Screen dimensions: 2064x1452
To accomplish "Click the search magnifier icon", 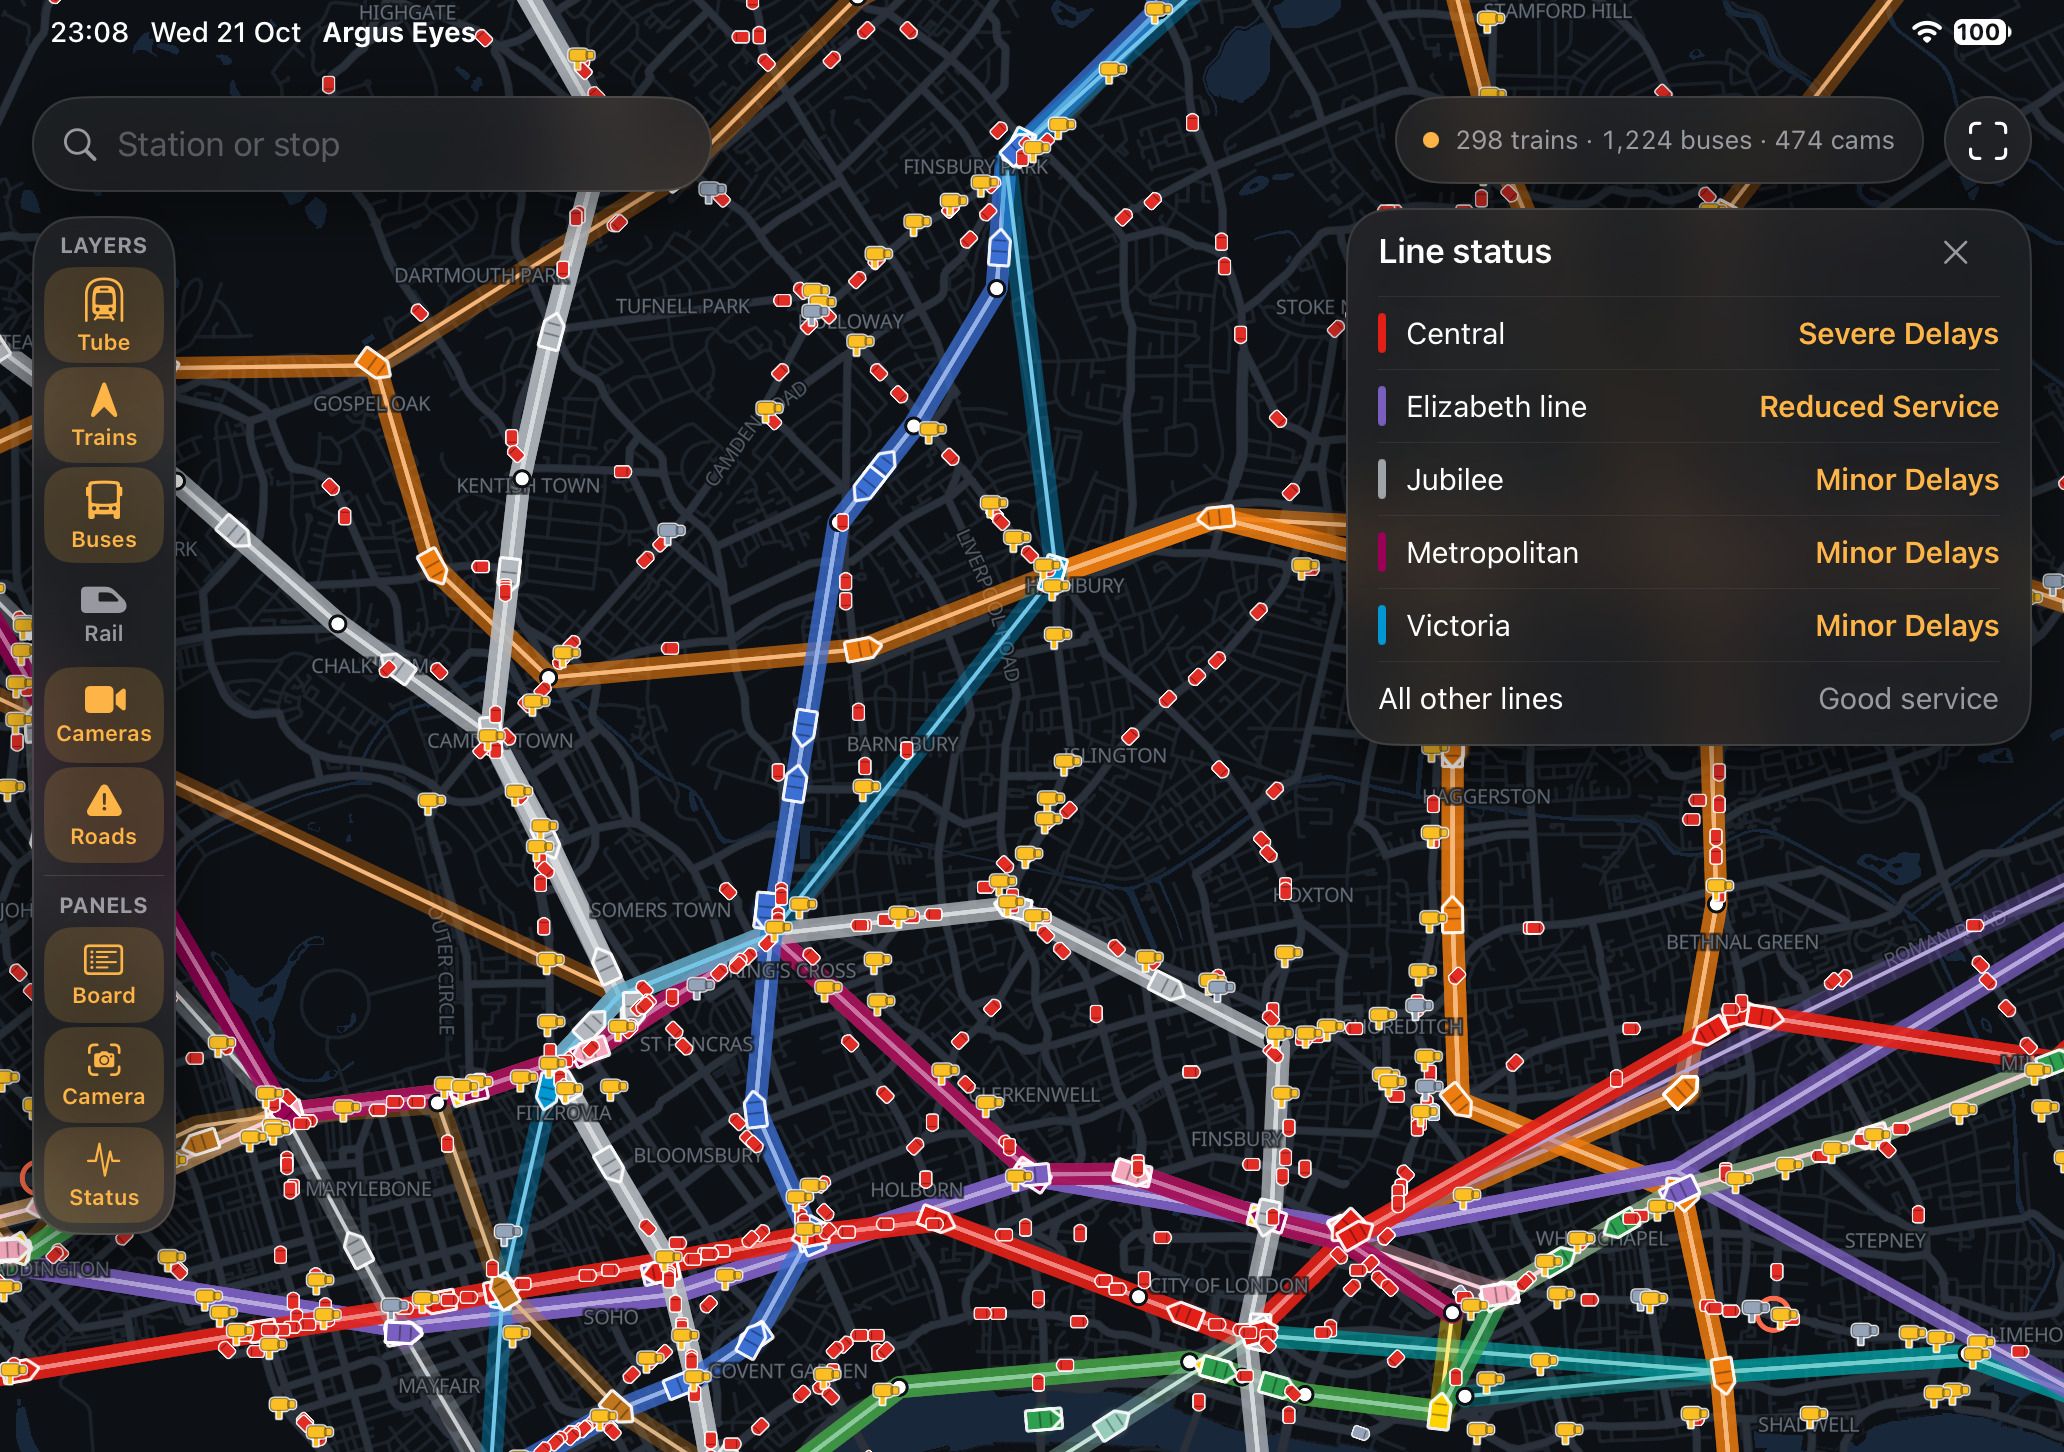I will pos(80,145).
